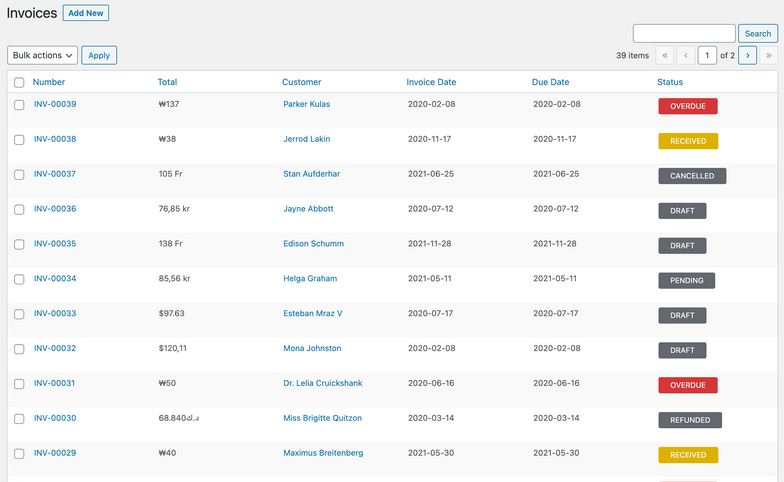Go to next page arrow
This screenshot has width=784, height=482.
click(748, 56)
